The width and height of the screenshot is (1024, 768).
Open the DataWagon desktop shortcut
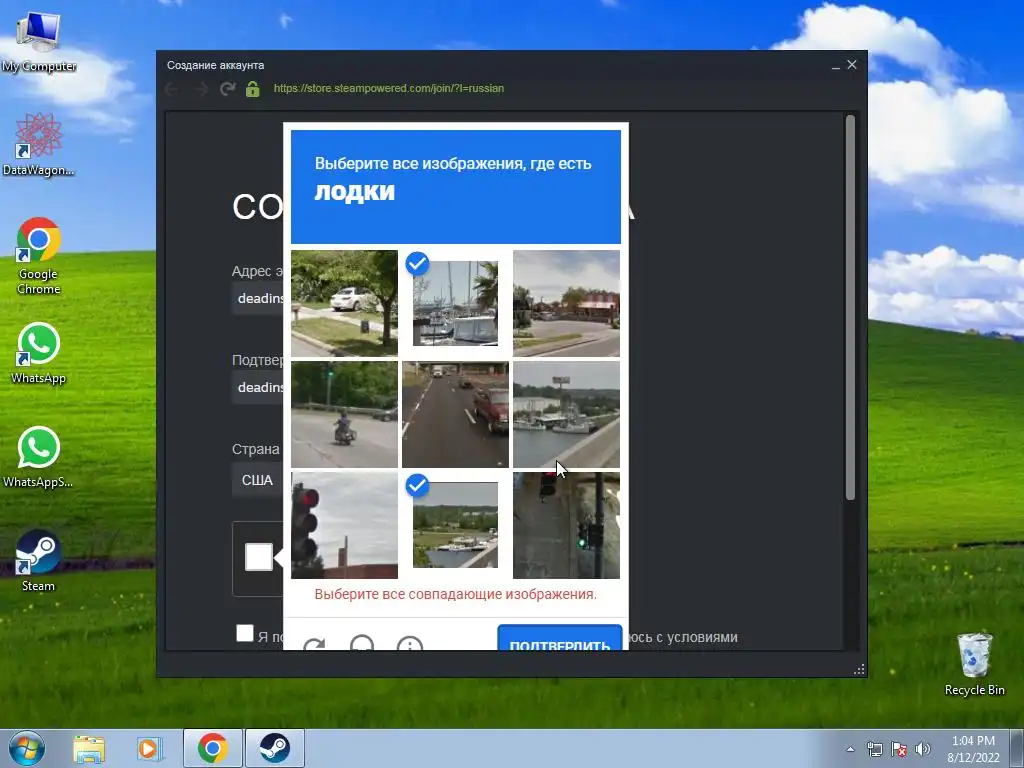39,144
